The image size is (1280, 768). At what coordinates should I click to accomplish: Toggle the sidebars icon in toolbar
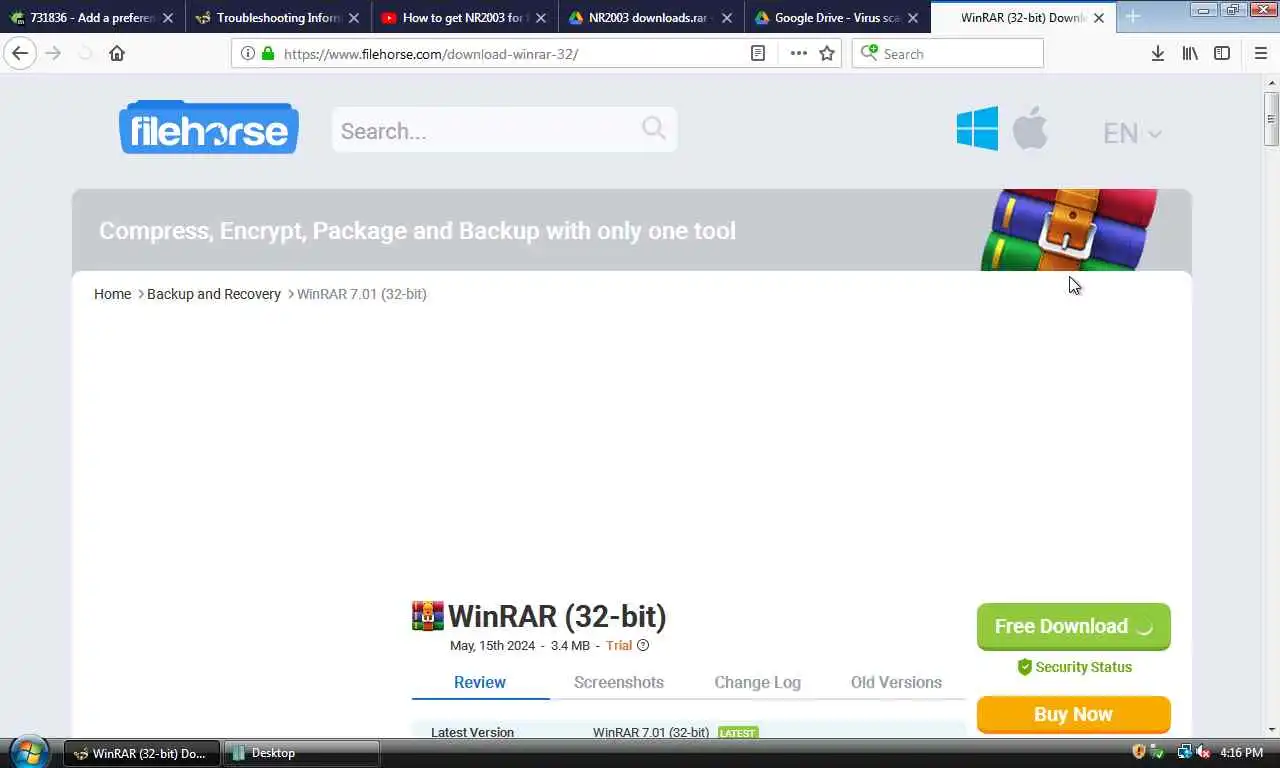click(x=1222, y=53)
